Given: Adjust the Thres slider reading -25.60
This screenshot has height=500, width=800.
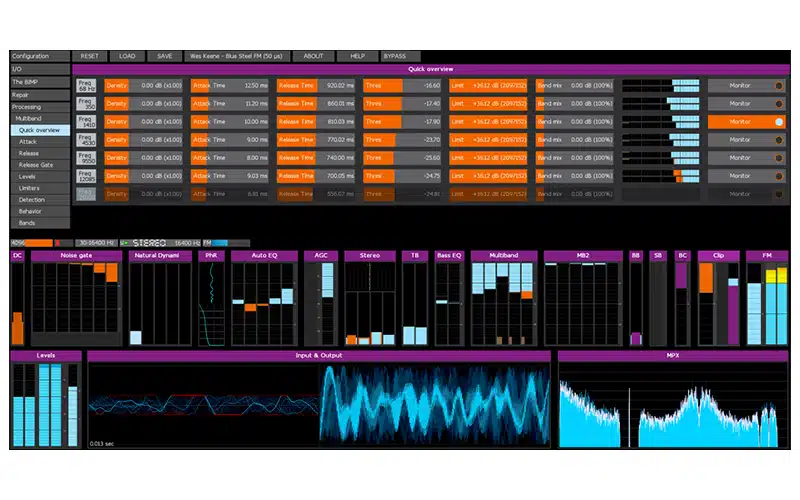Looking at the screenshot, I should (x=402, y=158).
